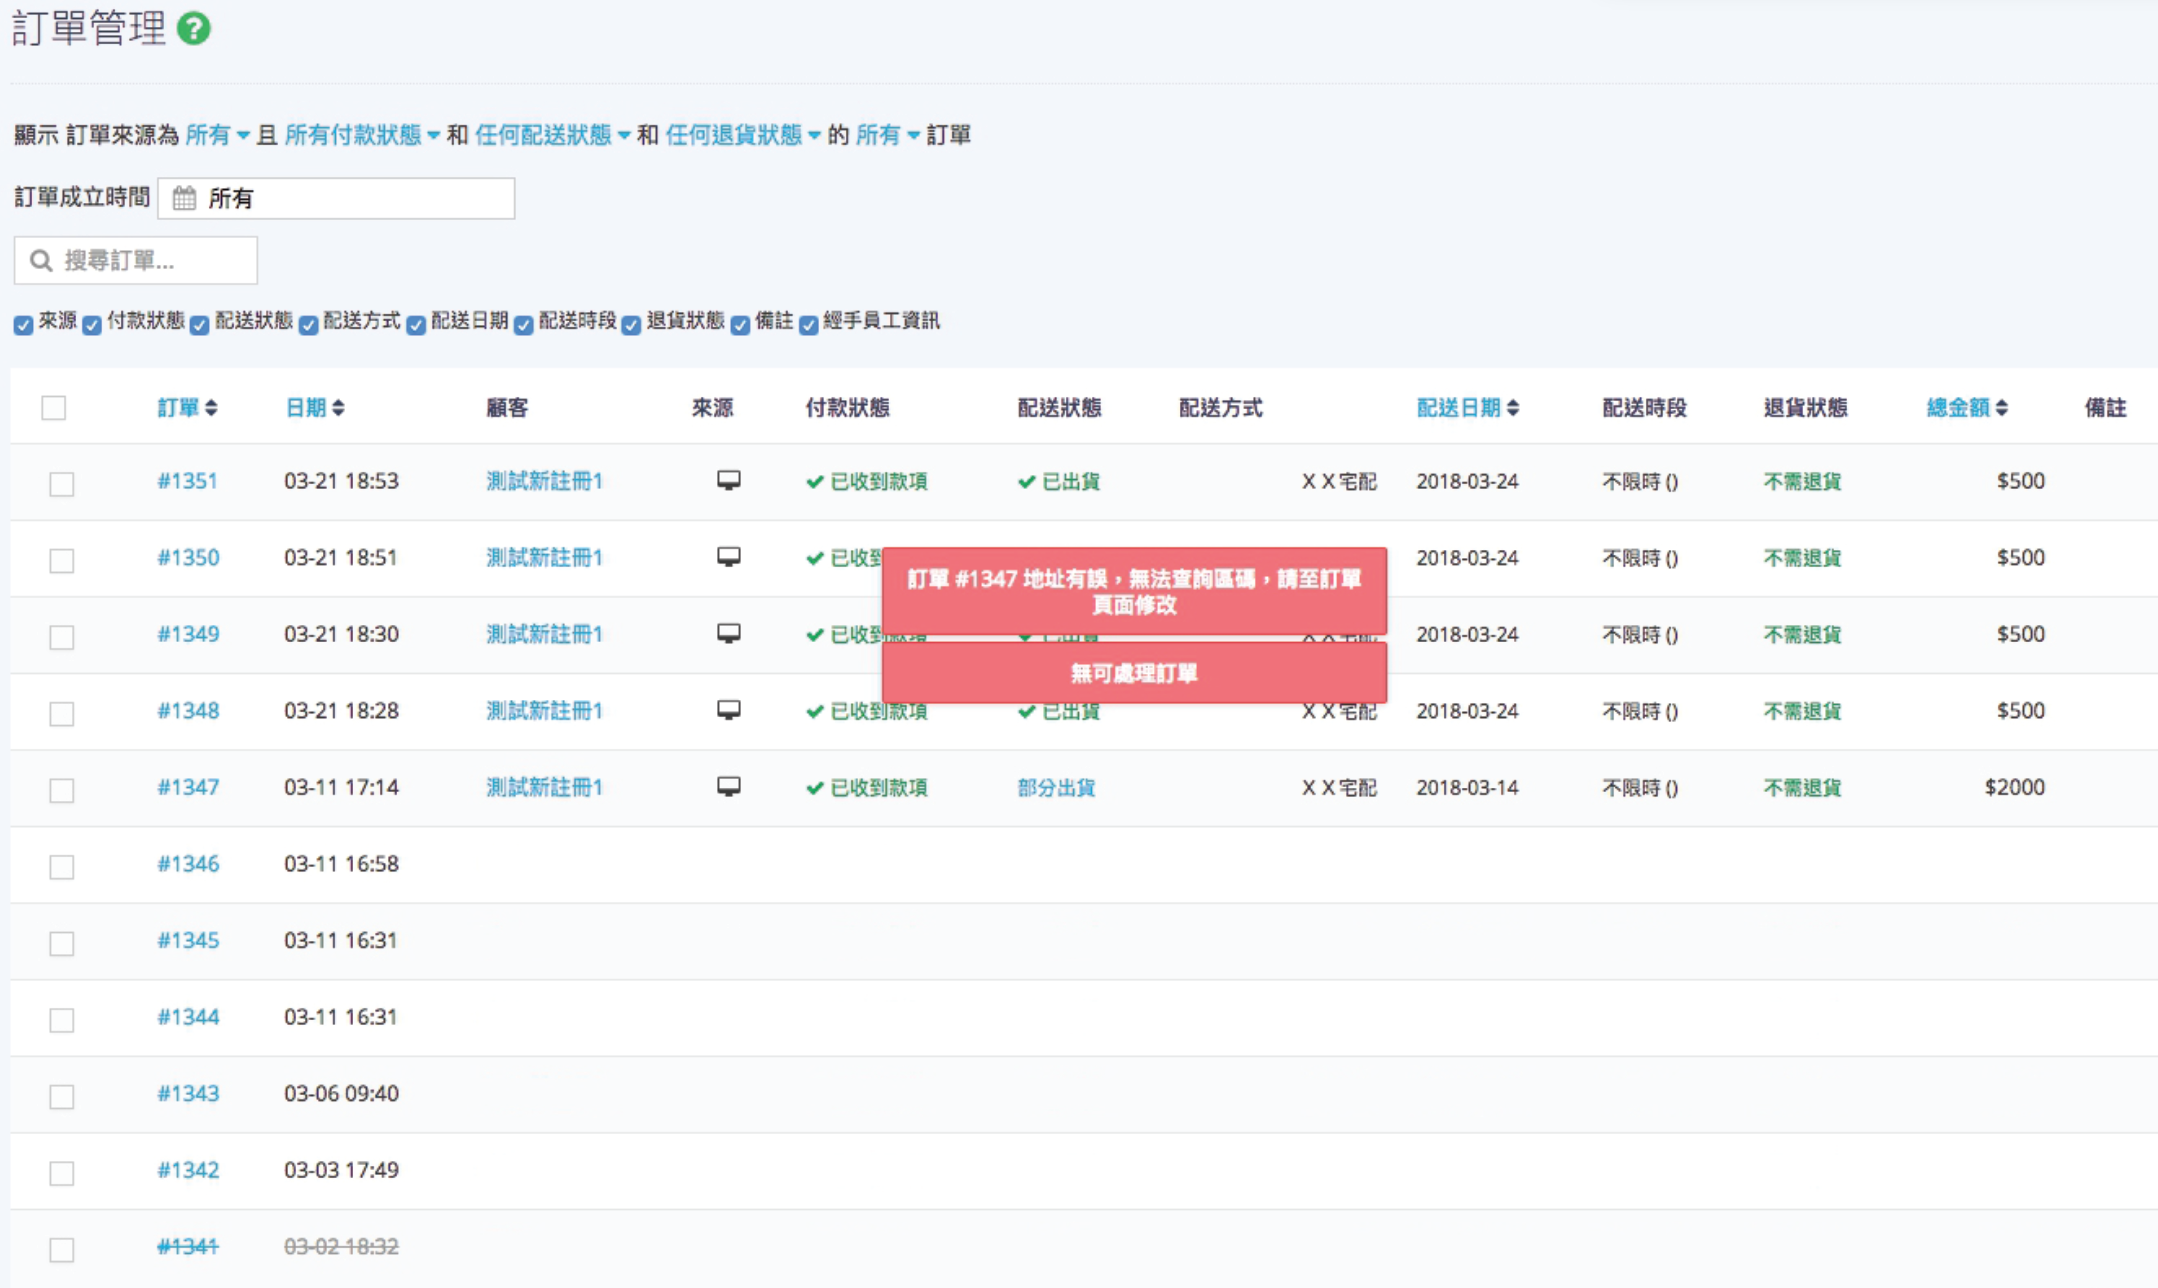The height and width of the screenshot is (1288, 2158).
Task: Sort by 配送日期 column header
Action: click(1468, 408)
